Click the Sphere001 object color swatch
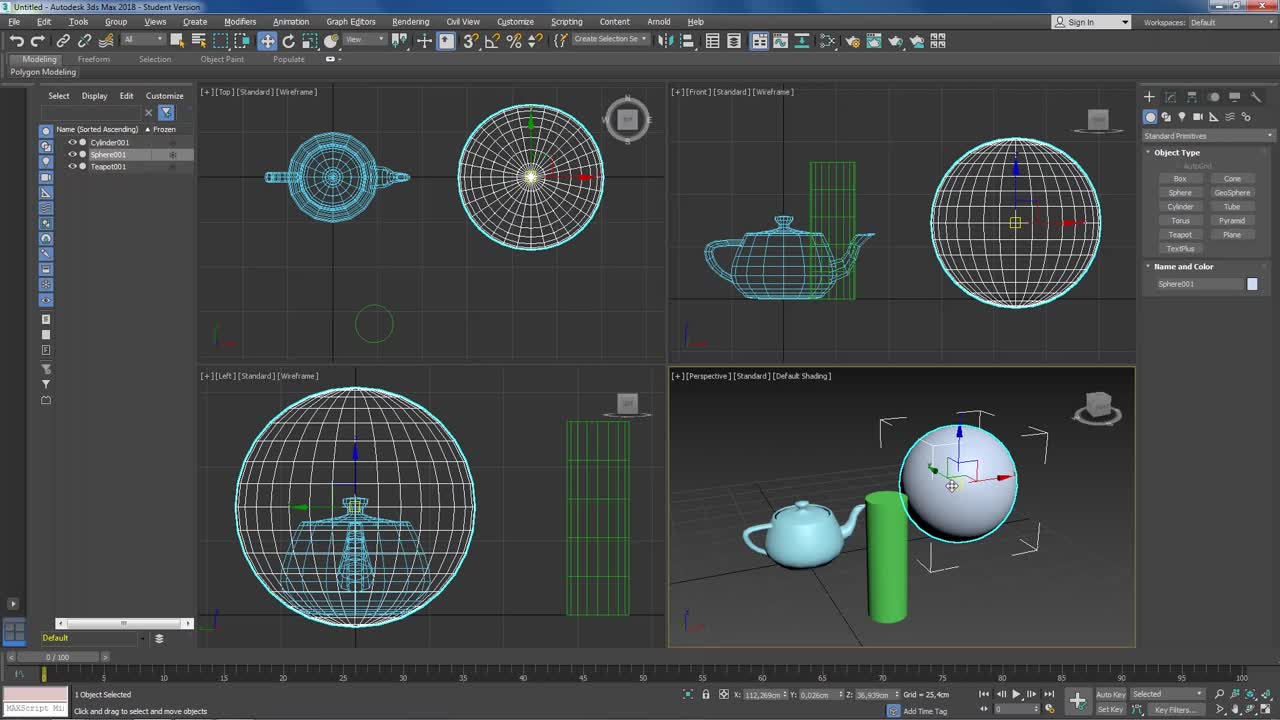Image resolution: width=1280 pixels, height=720 pixels. [1252, 284]
